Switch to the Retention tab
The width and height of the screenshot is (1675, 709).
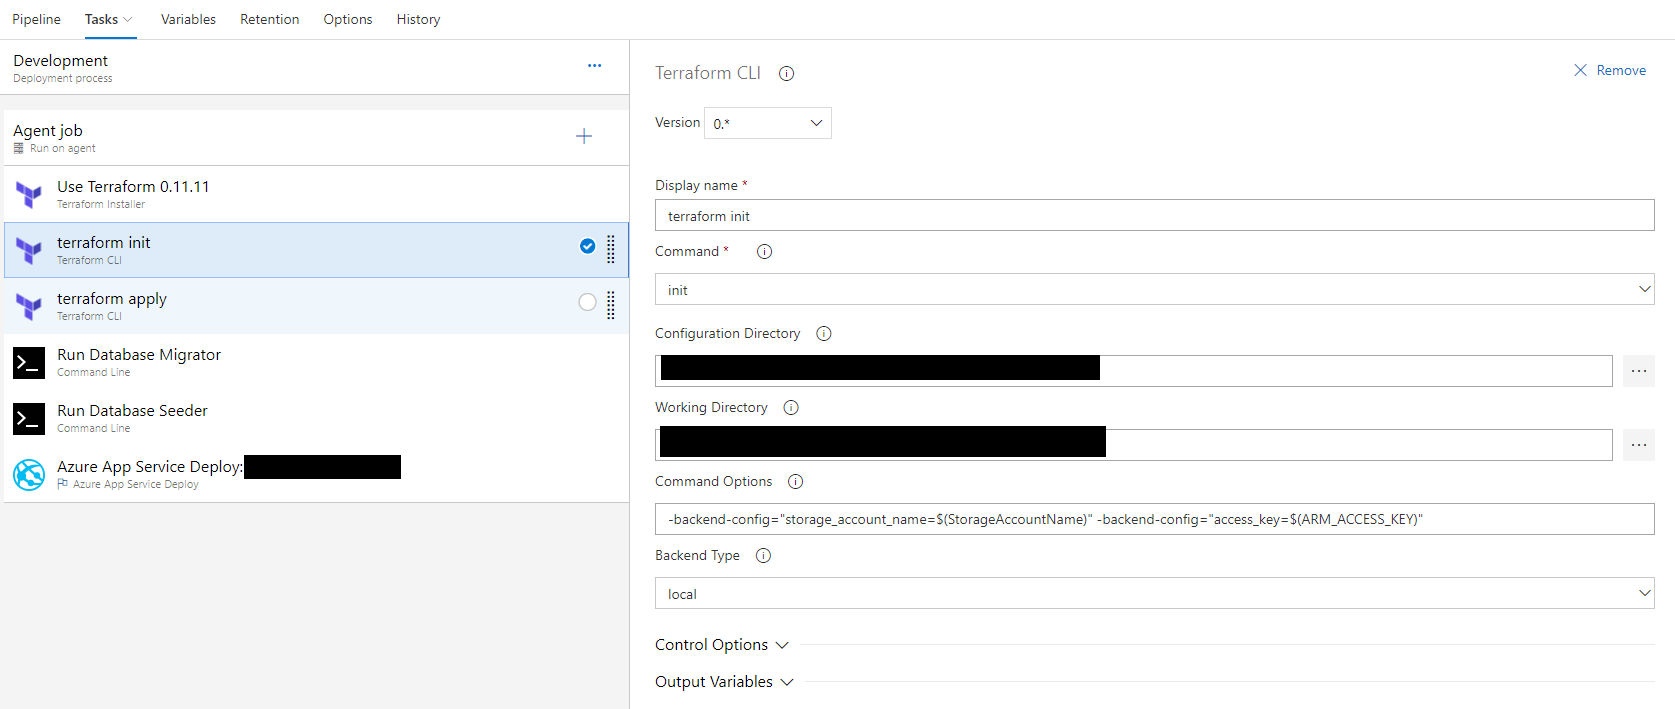[x=270, y=20]
